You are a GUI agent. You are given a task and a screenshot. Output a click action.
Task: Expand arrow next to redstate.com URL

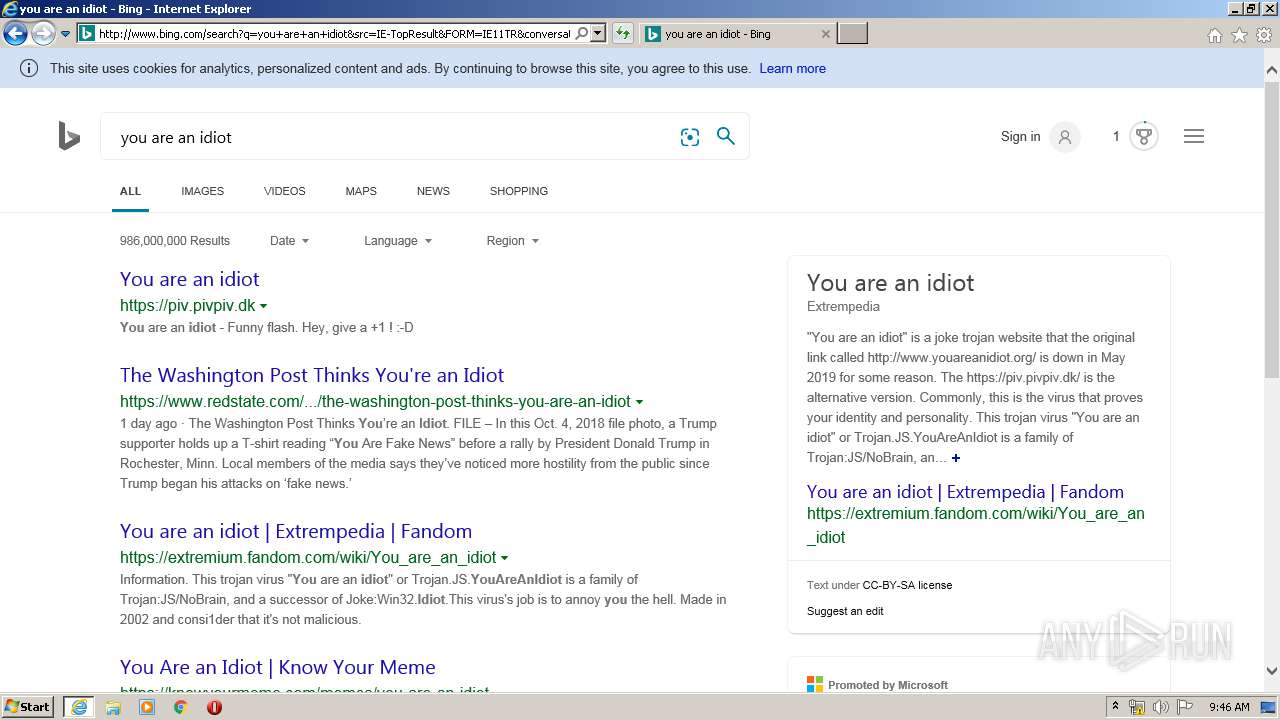pyautogui.click(x=639, y=402)
